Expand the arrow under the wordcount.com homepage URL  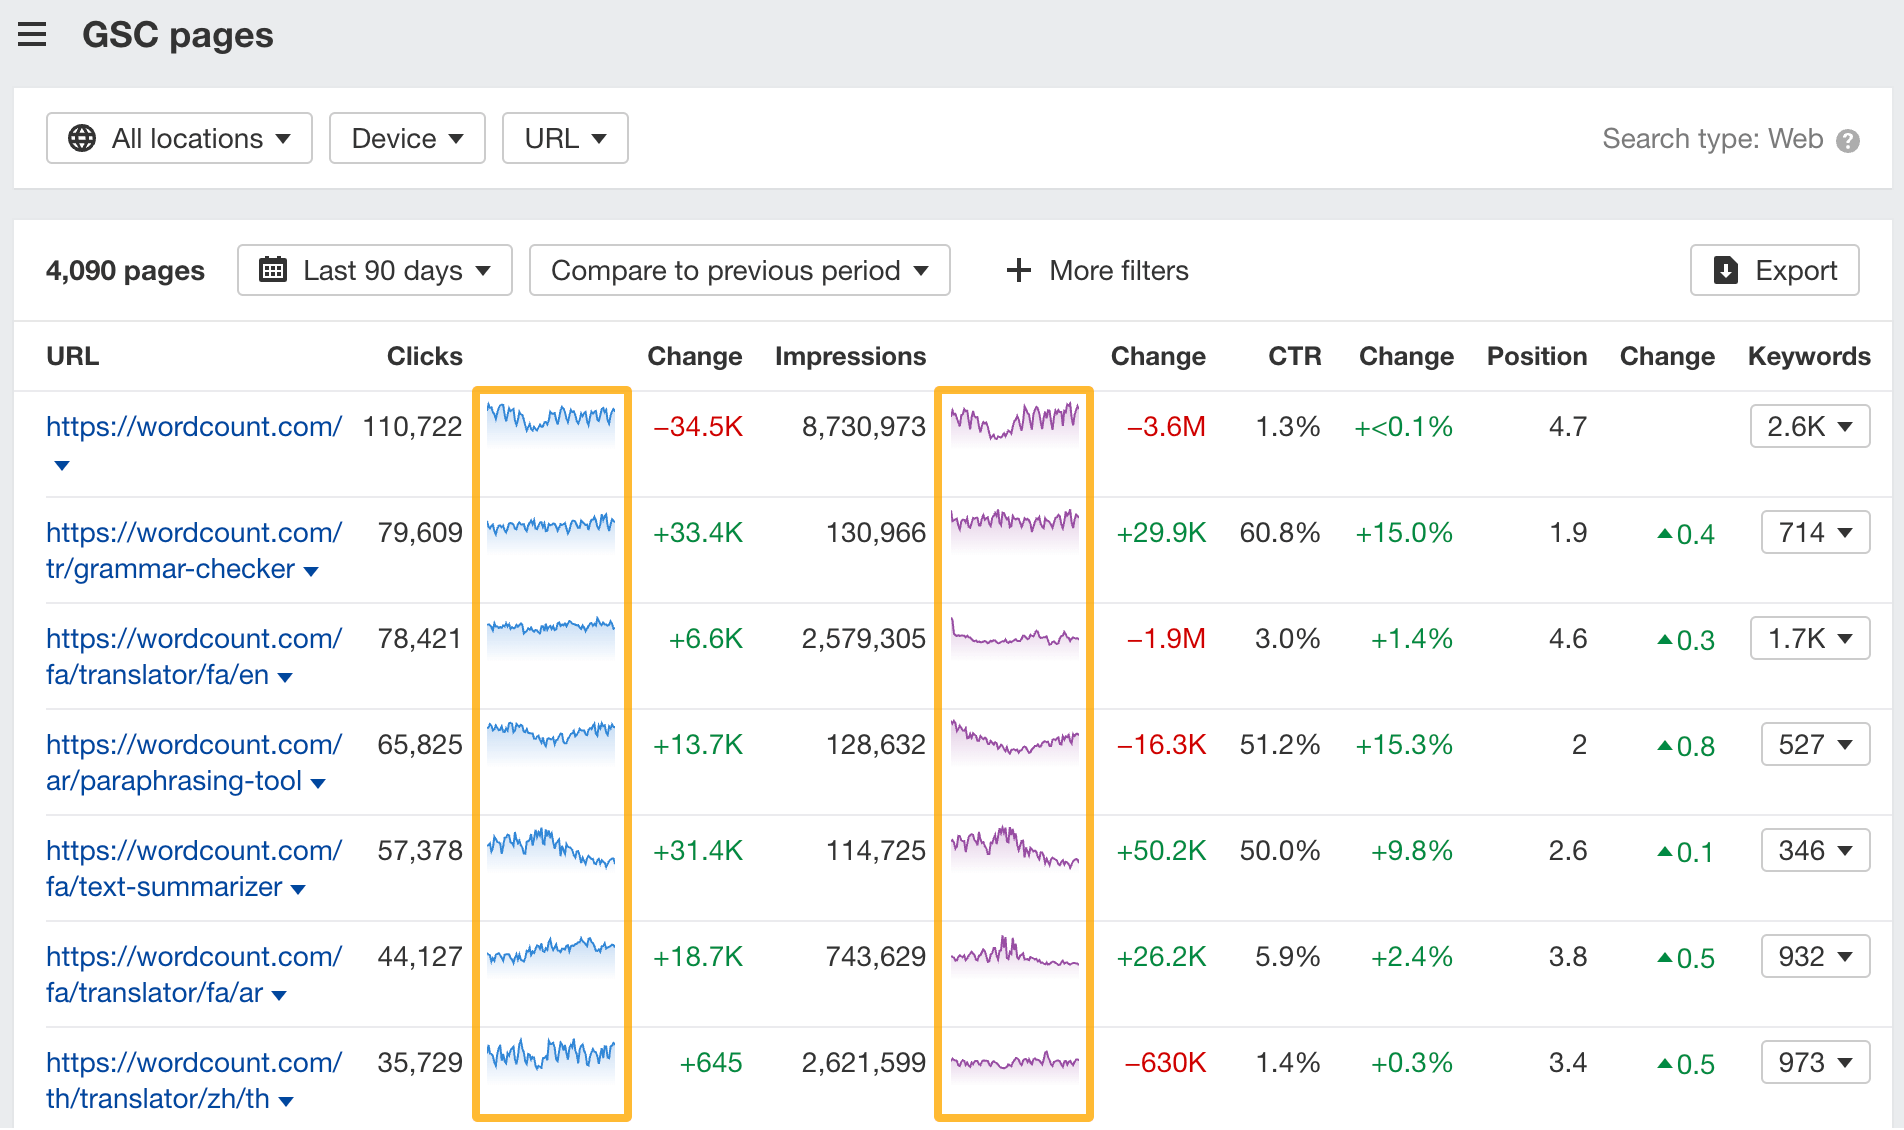(62, 465)
